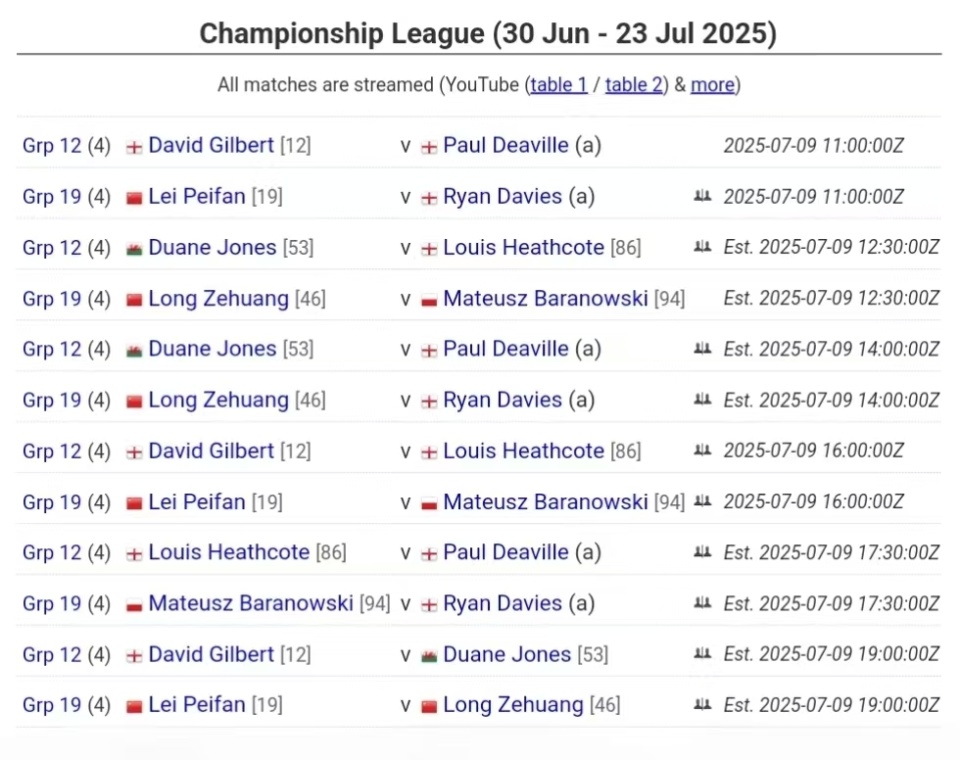Open the YouTube table 2 stream link
This screenshot has width=960, height=760.
634,85
